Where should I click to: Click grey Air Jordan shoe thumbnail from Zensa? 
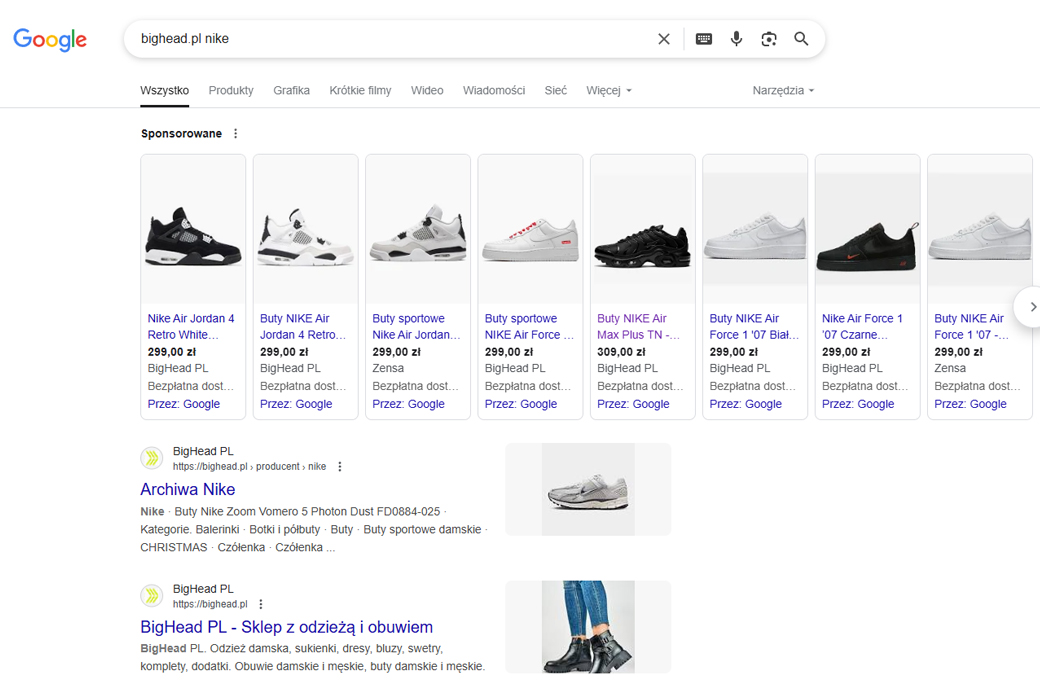point(418,232)
